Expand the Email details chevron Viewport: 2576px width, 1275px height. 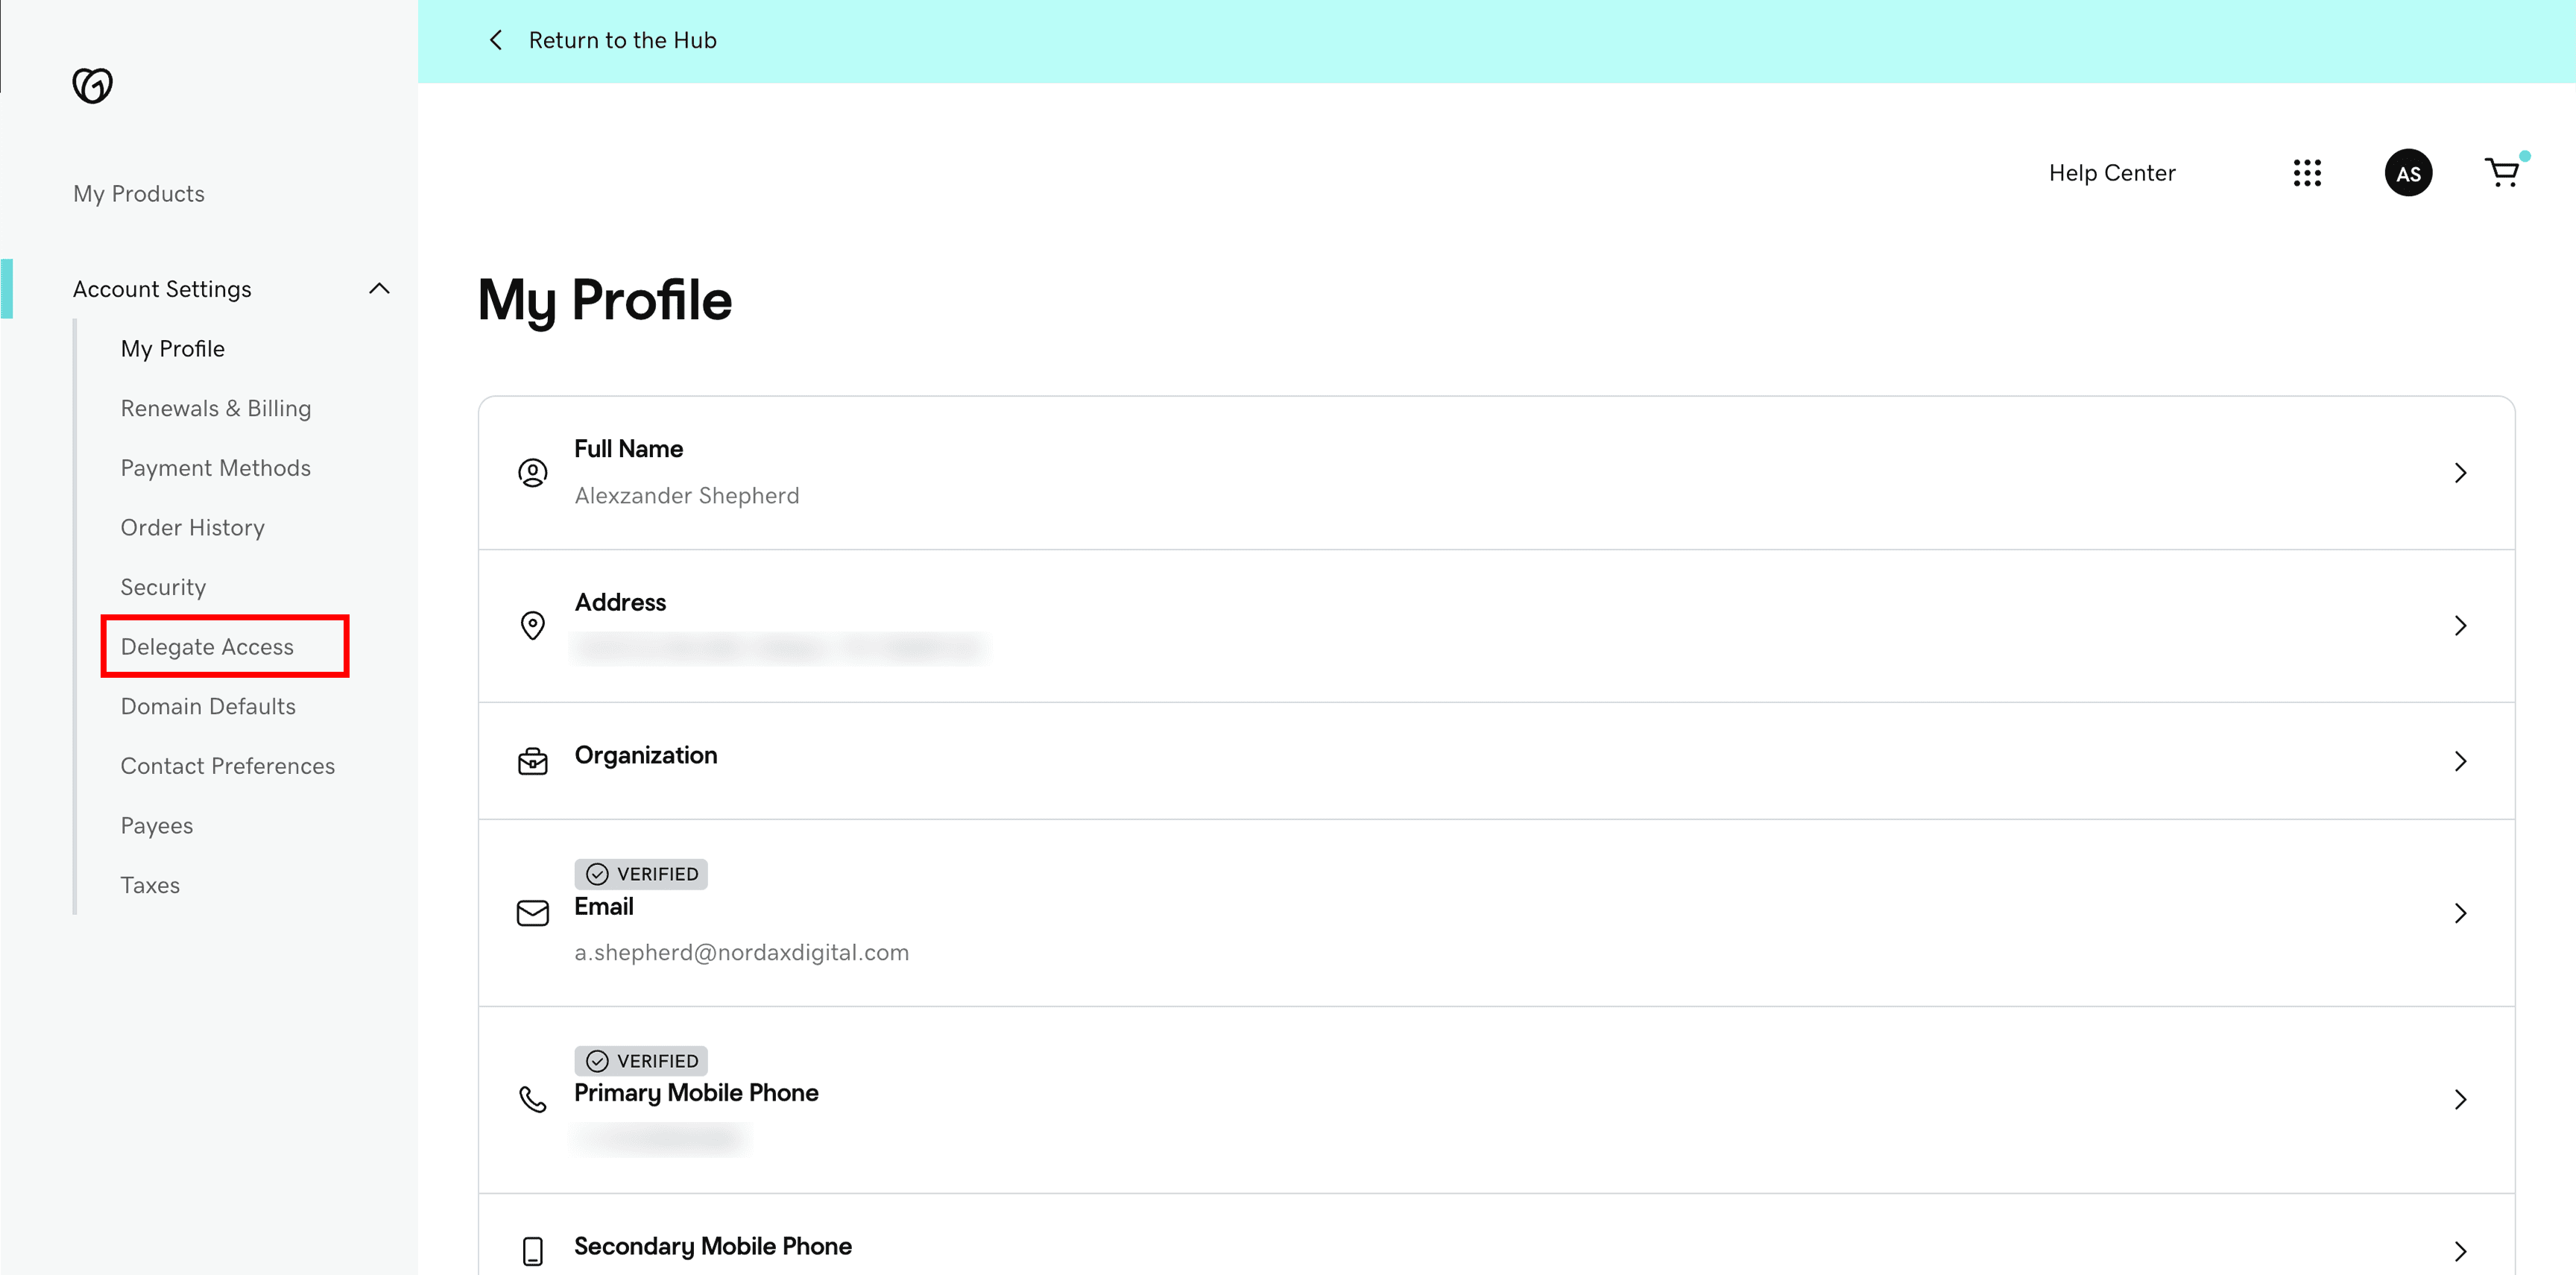[2461, 913]
